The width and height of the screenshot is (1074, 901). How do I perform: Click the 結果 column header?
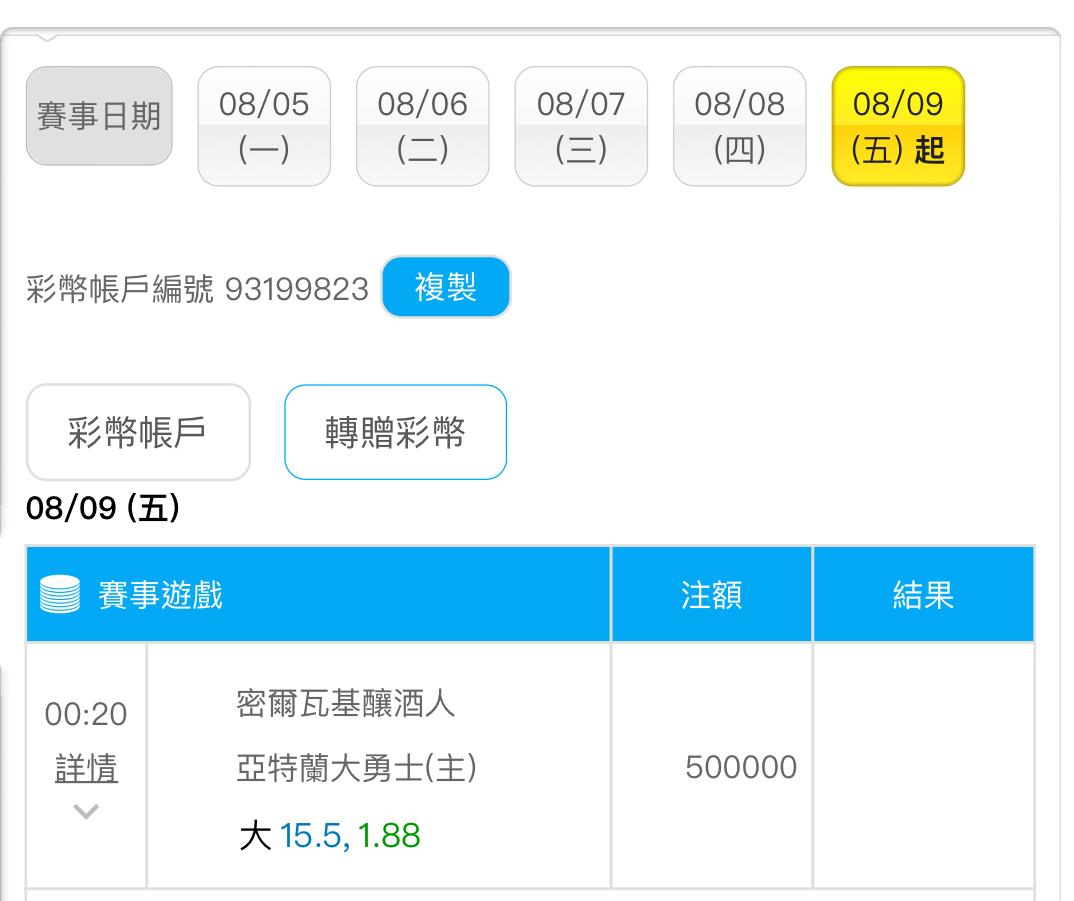(923, 595)
